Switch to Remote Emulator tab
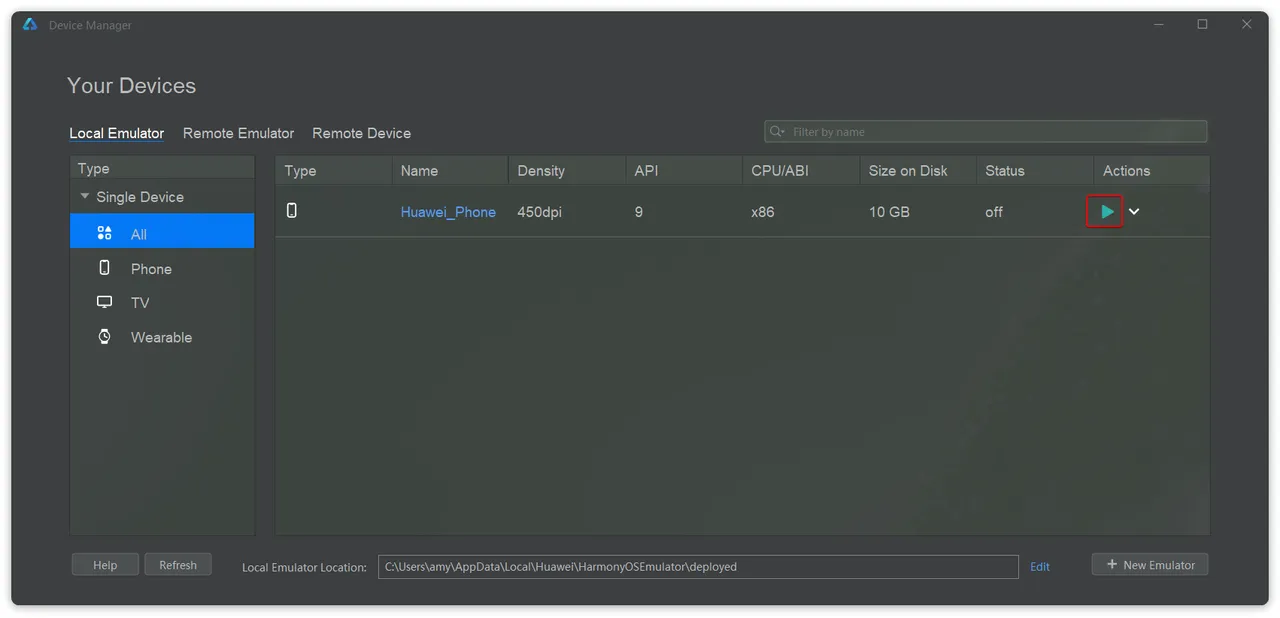Viewport: 1280px width, 618px height. tap(238, 133)
